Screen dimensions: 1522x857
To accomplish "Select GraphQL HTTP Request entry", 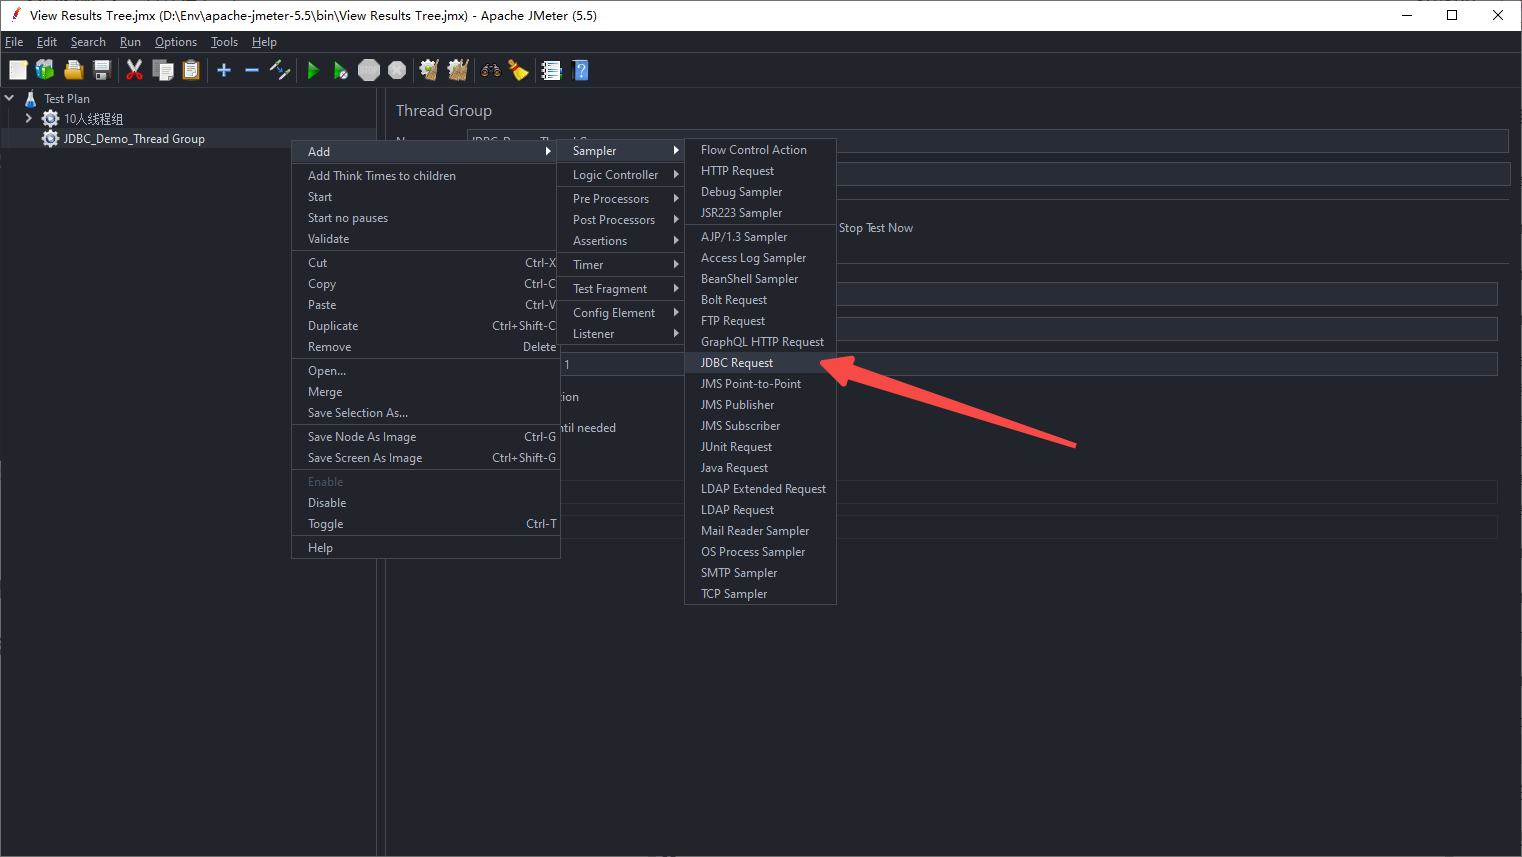I will pos(760,341).
